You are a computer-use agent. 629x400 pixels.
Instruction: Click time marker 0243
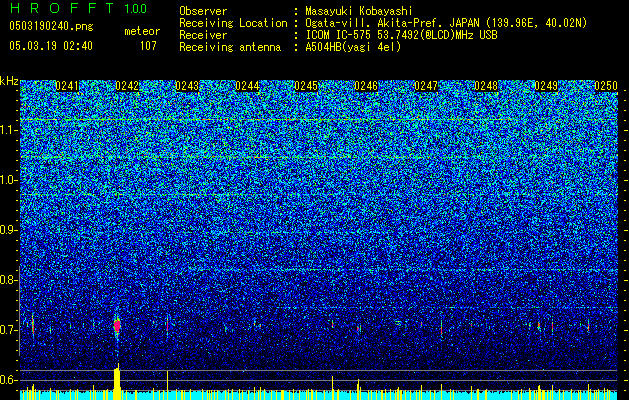(187, 86)
